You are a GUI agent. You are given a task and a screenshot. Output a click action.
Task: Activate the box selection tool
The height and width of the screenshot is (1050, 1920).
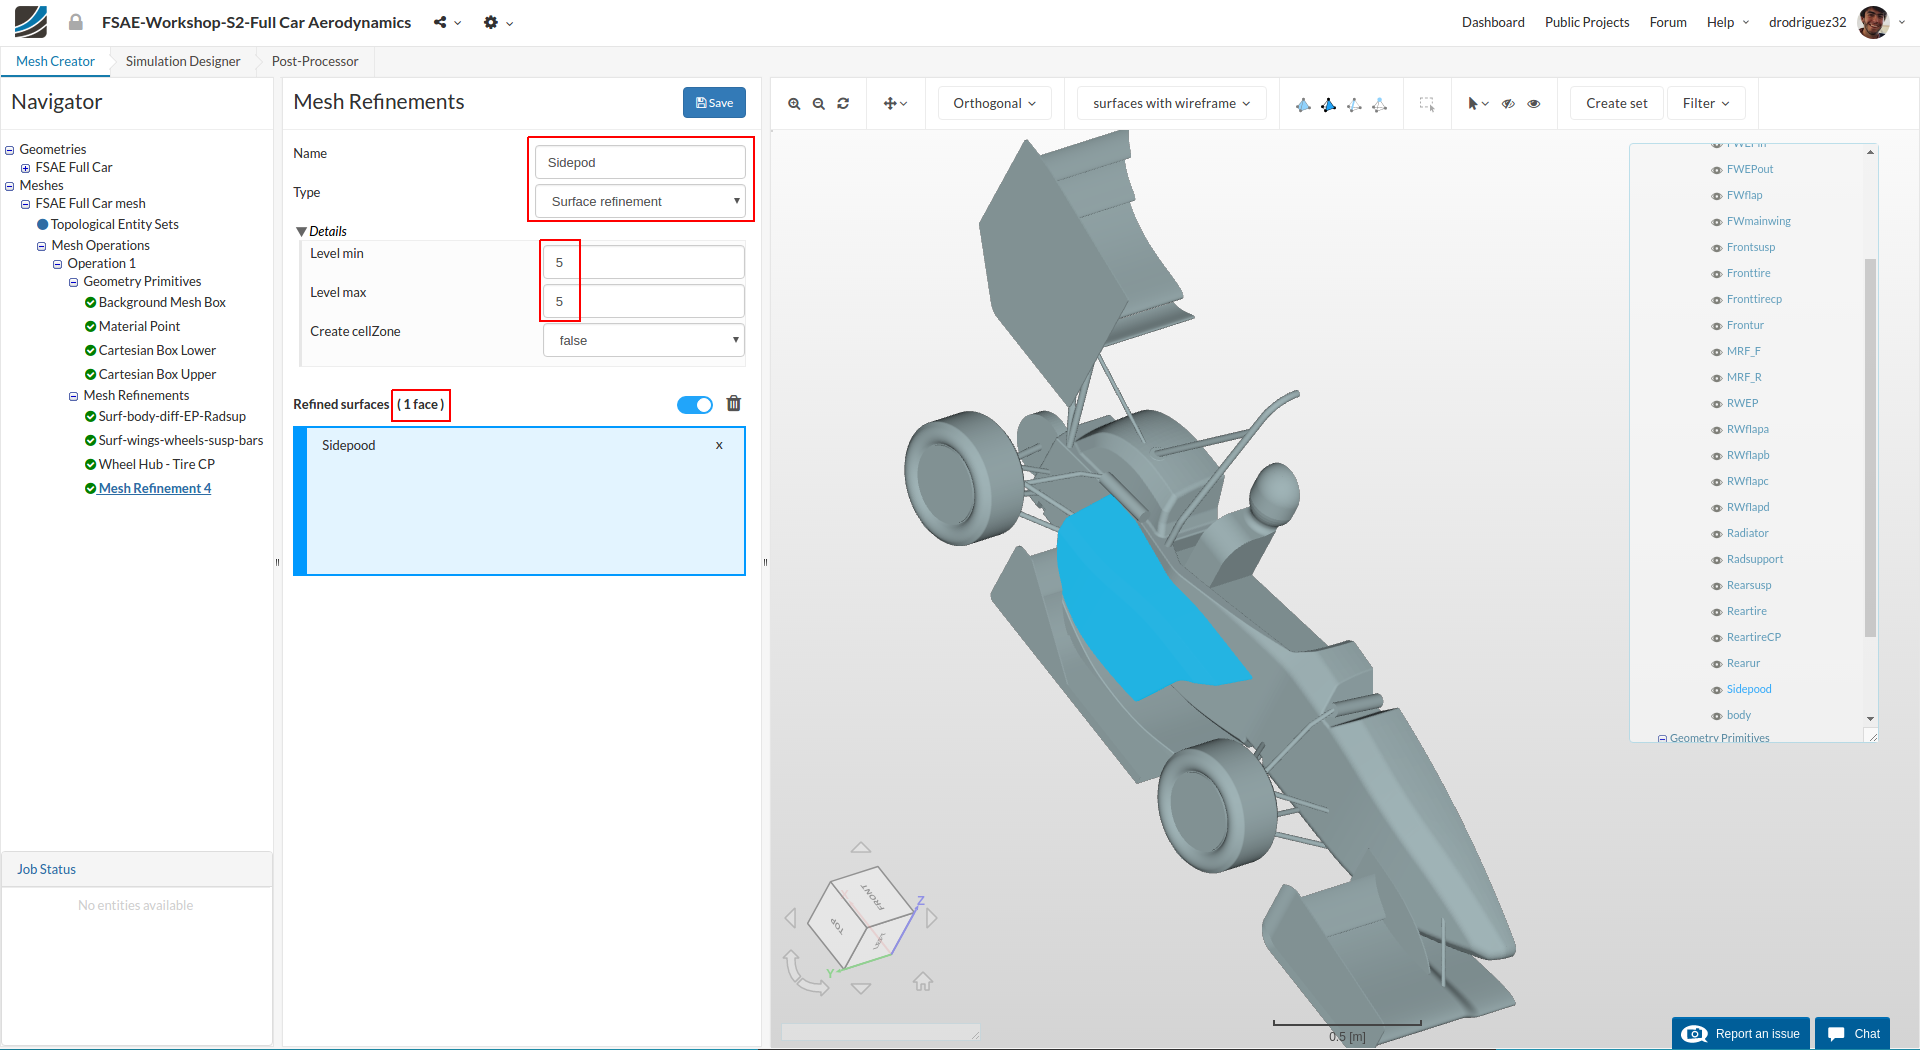[x=1427, y=104]
